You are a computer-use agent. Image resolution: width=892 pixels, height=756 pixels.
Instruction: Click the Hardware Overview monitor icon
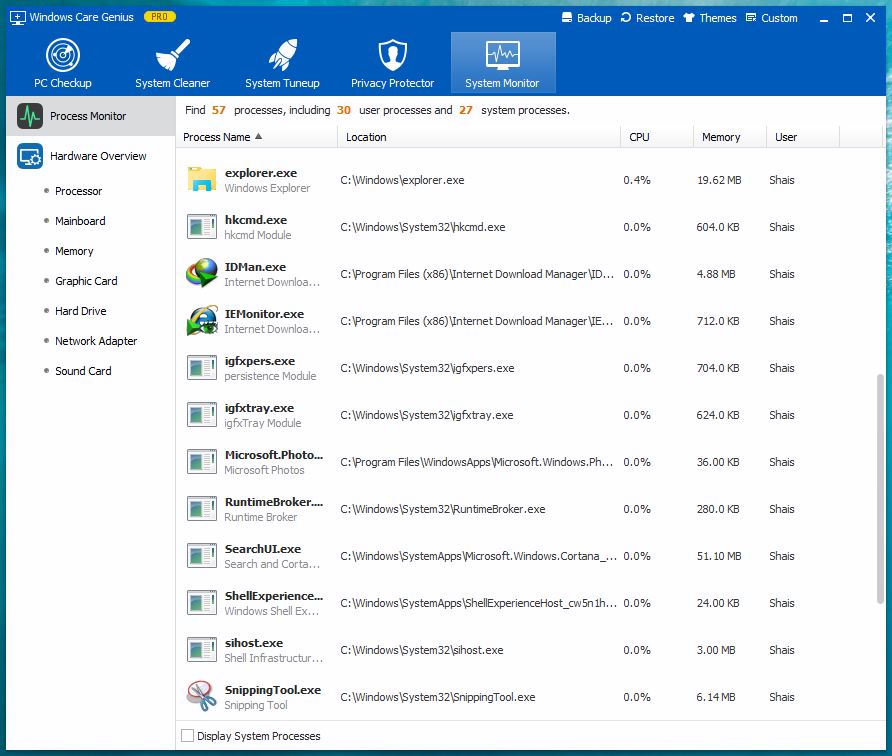pyautogui.click(x=30, y=156)
